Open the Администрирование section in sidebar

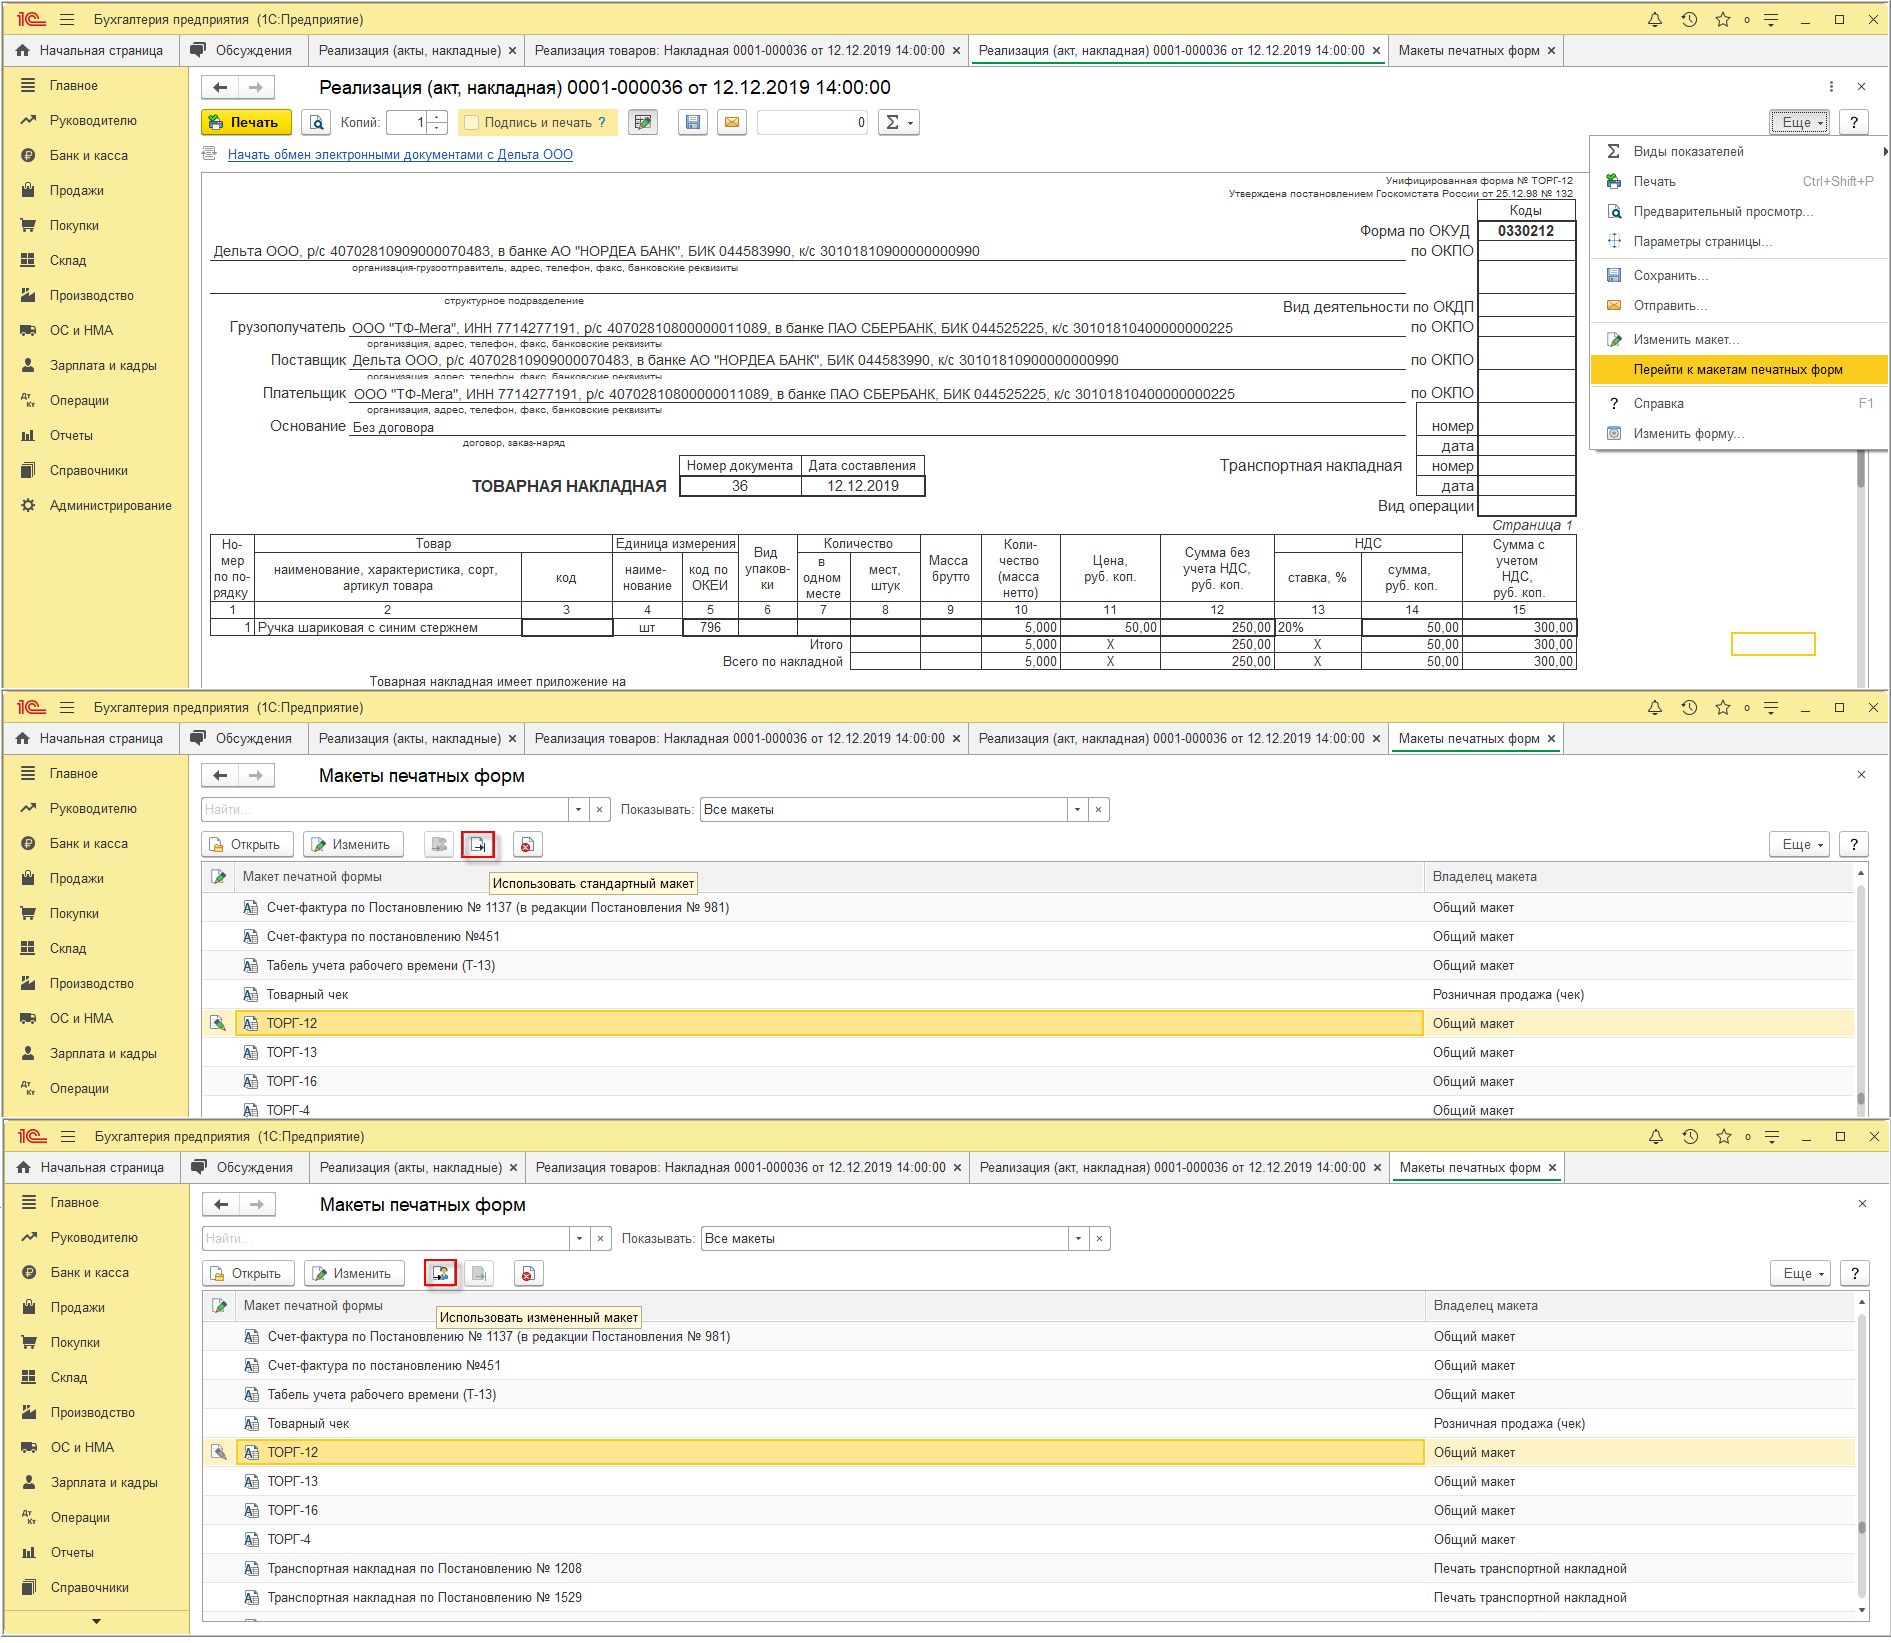click(96, 505)
